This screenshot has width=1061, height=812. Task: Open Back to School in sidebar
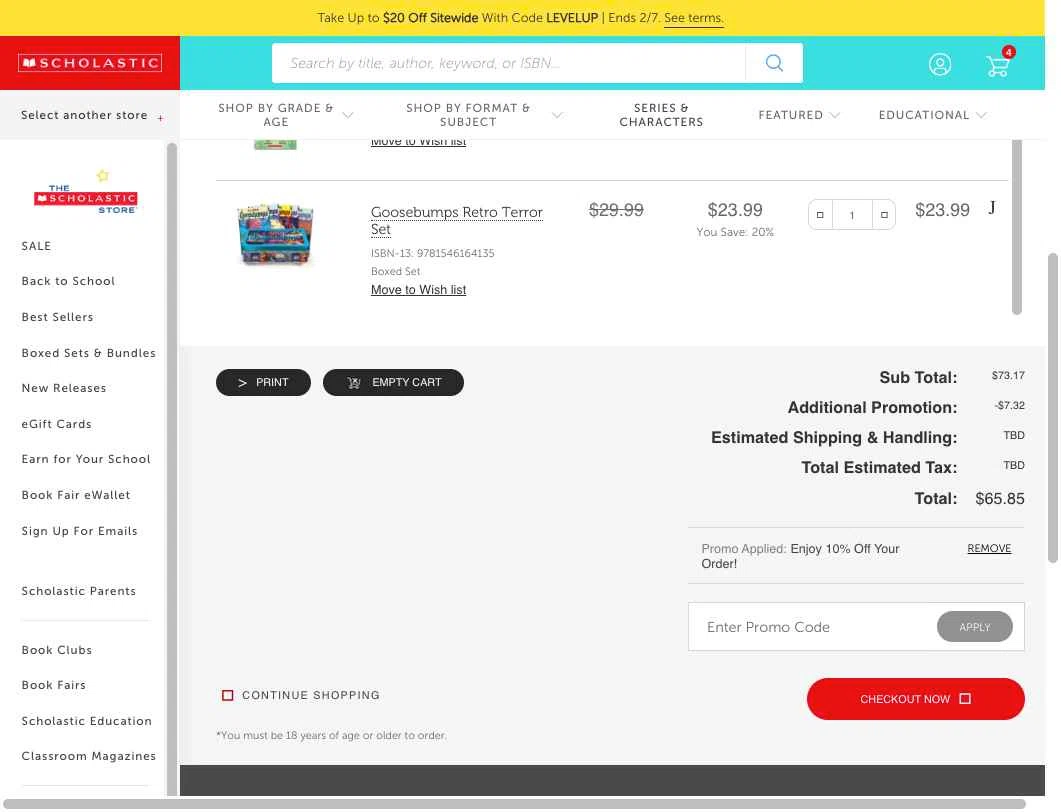pyautogui.click(x=68, y=281)
